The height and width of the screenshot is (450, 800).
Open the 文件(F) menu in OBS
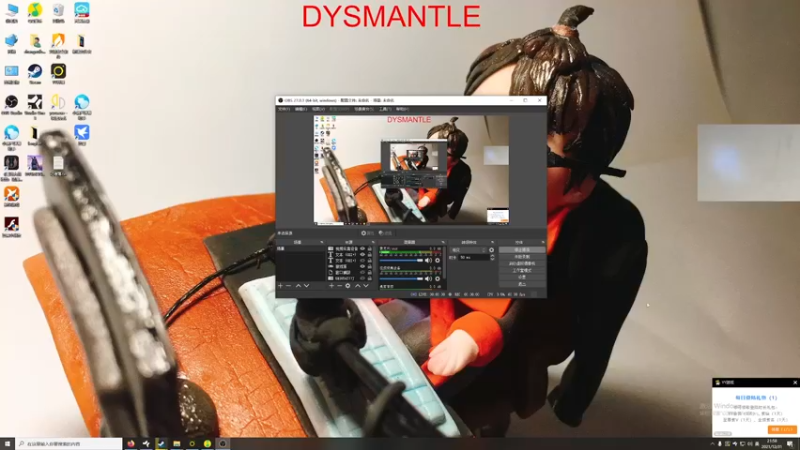tap(284, 109)
